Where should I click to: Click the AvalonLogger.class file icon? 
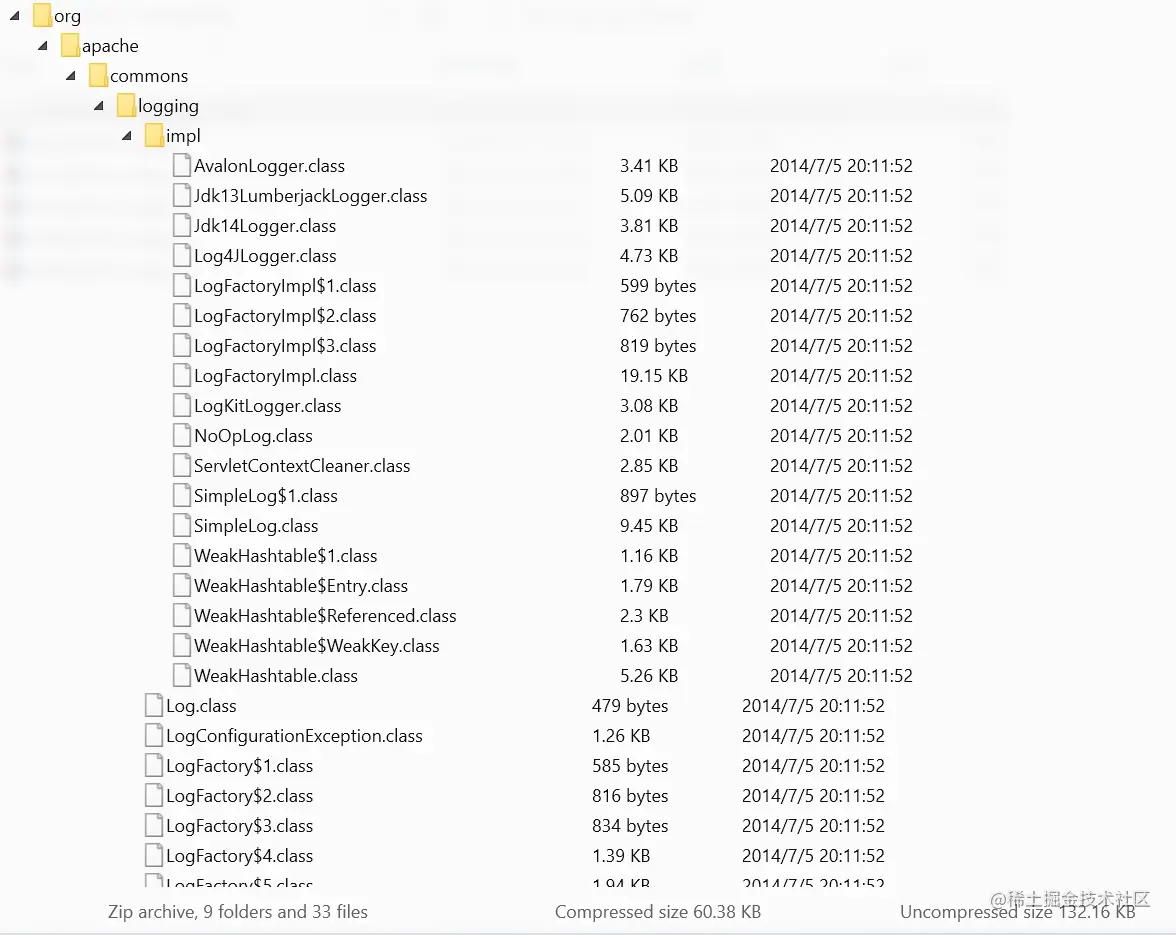point(182,166)
